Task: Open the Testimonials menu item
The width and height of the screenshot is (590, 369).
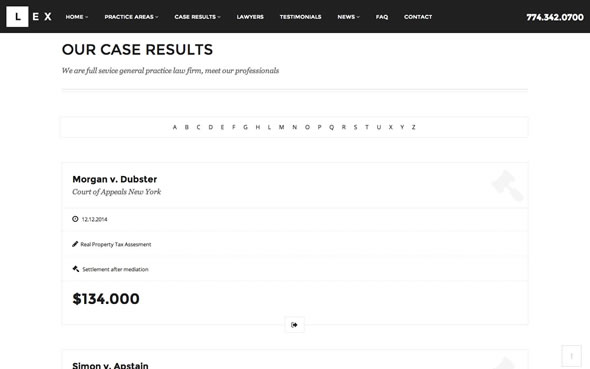Action: point(300,17)
